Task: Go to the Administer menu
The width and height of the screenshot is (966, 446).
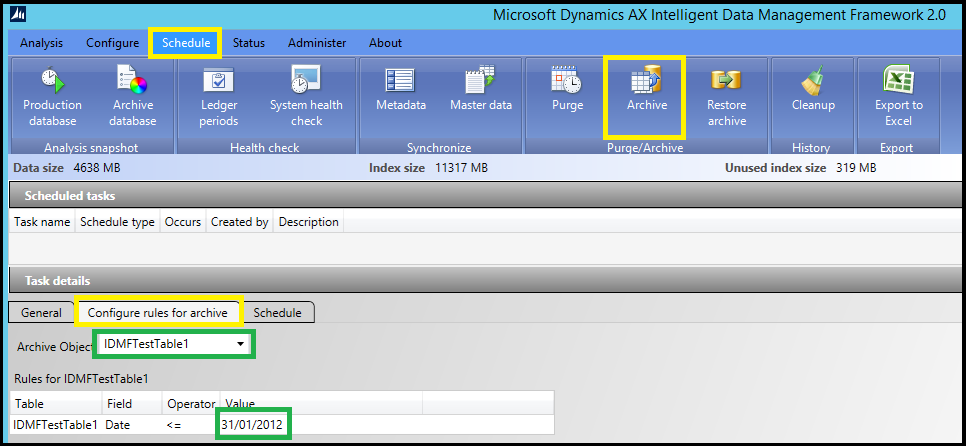Action: (317, 43)
